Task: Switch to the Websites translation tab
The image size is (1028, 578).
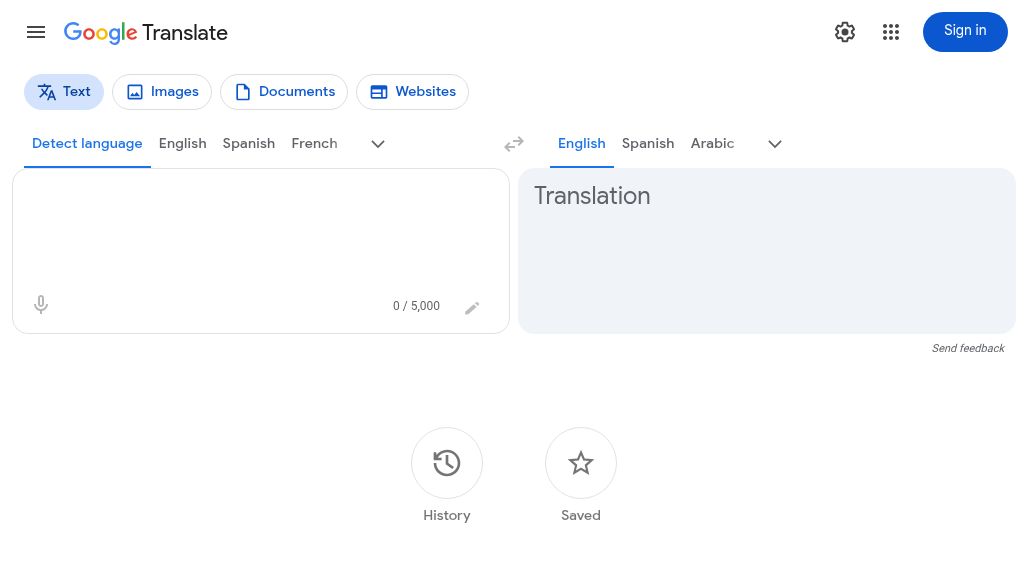Action: click(x=412, y=91)
